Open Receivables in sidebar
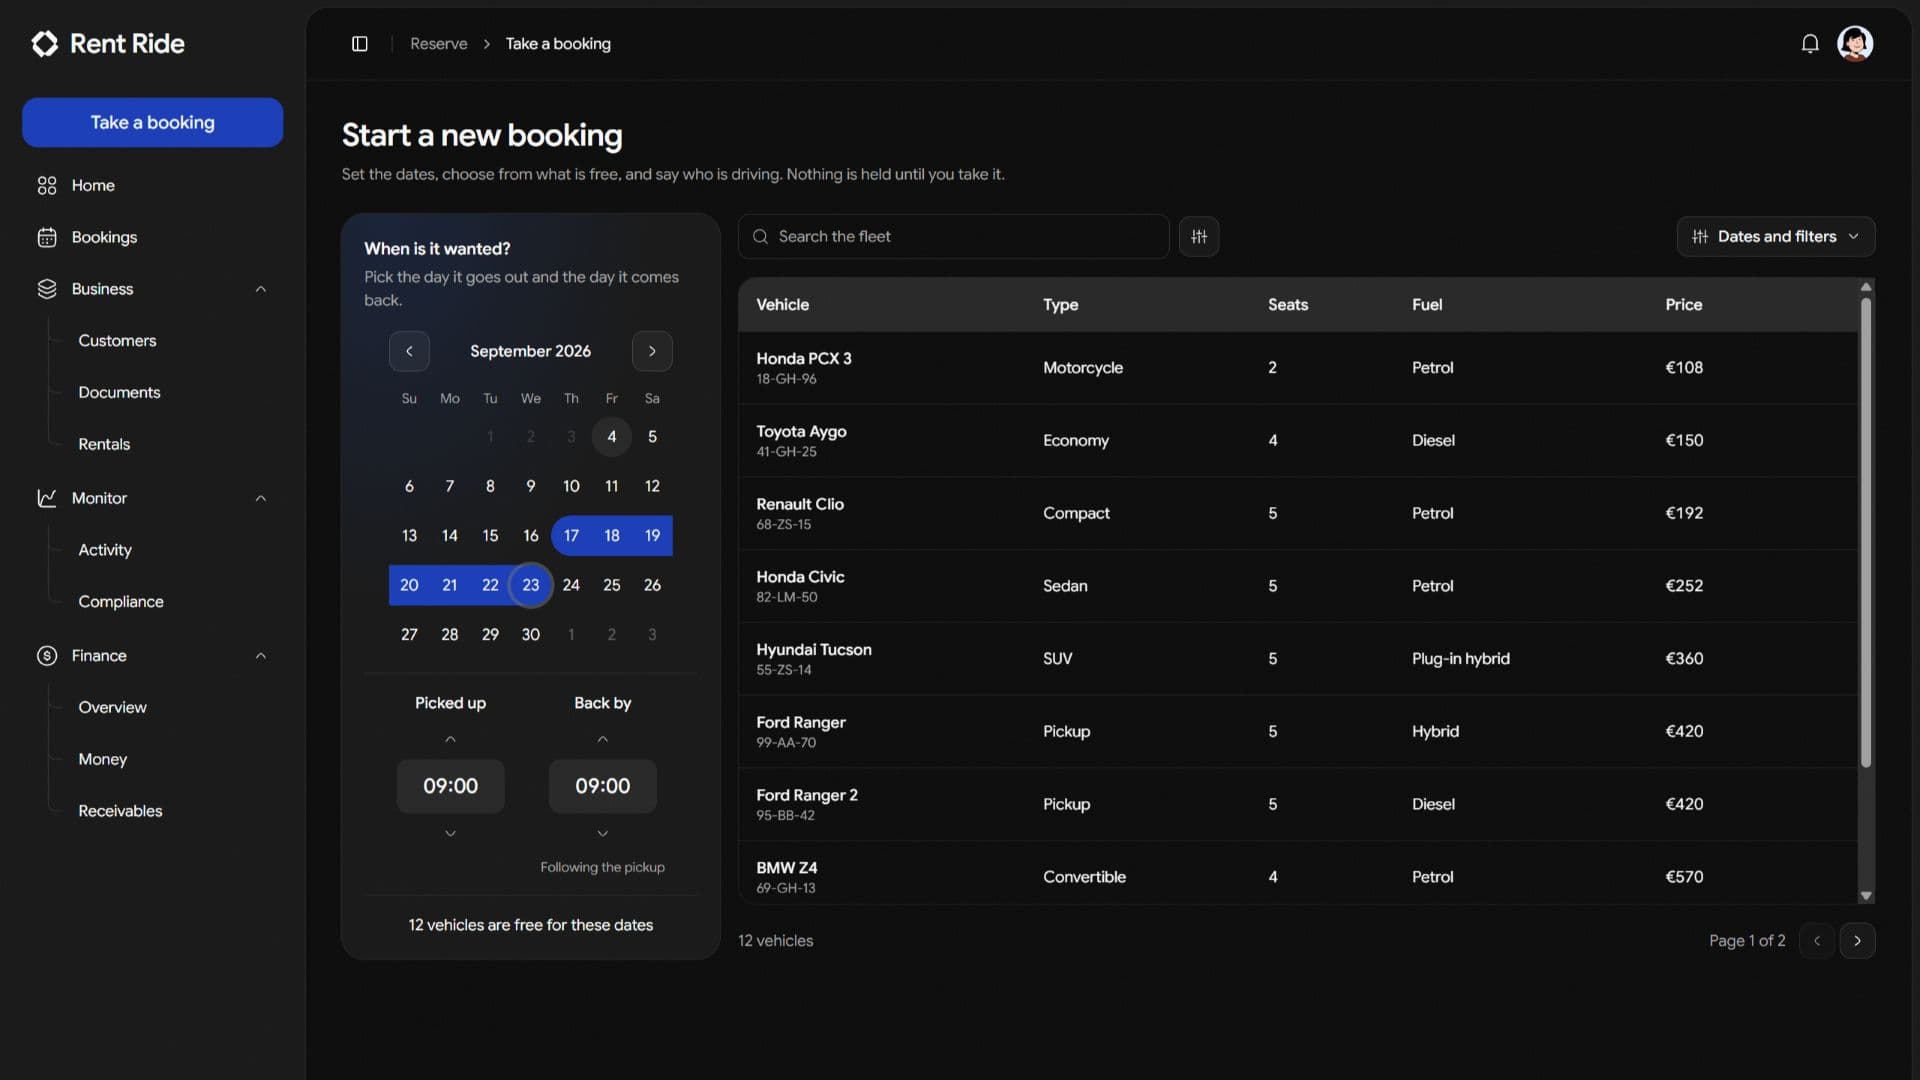Image resolution: width=1920 pixels, height=1080 pixels. 120,811
